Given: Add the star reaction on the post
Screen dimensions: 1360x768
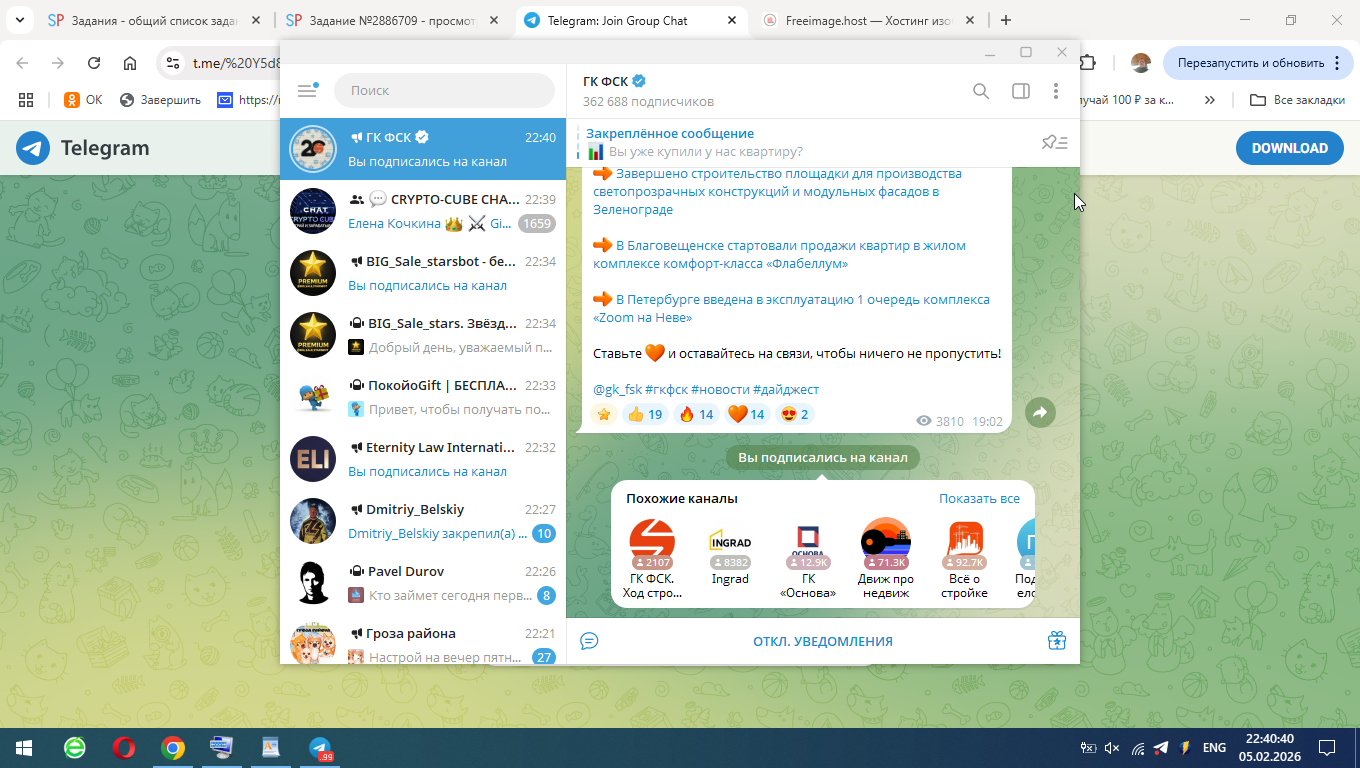Looking at the screenshot, I should point(603,414).
